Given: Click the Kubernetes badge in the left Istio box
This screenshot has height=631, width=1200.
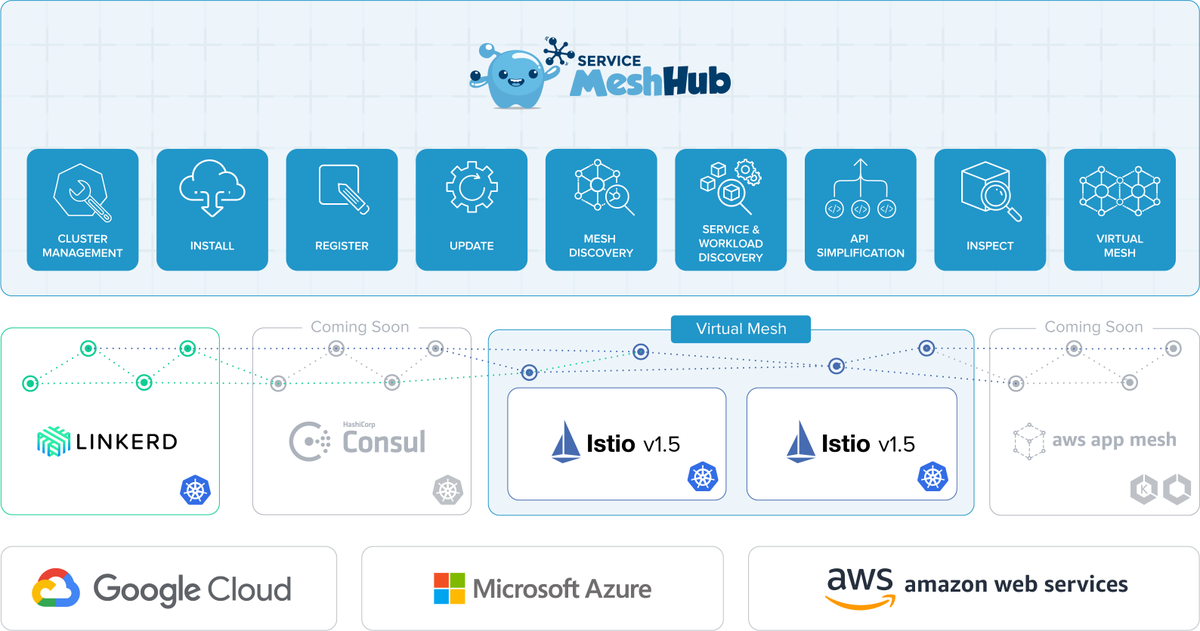Looking at the screenshot, I should [702, 477].
